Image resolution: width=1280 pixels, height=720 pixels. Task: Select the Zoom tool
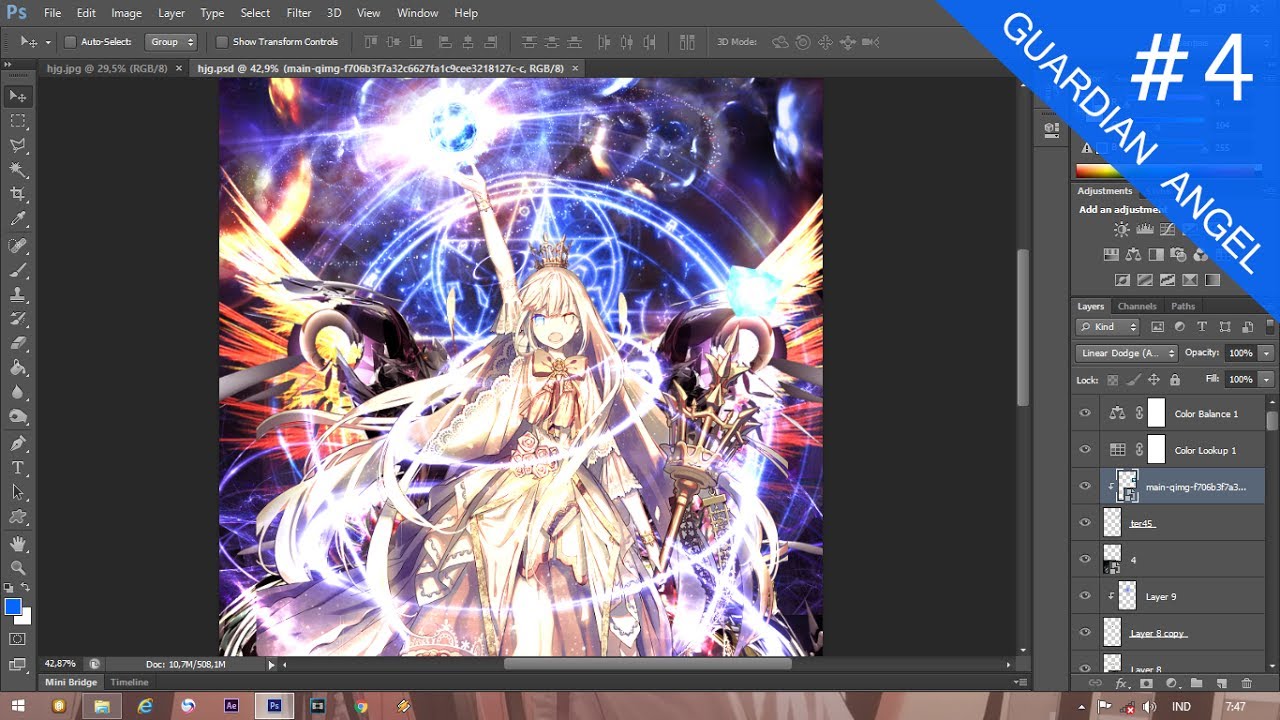[18, 568]
